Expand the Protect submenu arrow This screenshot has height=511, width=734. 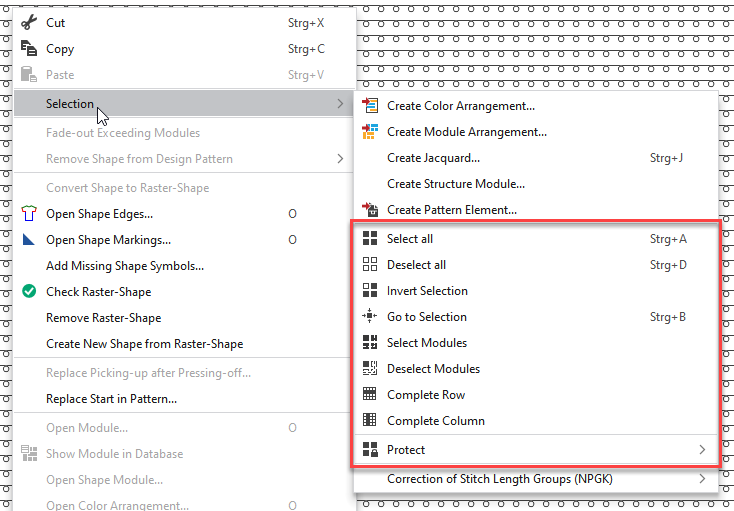[x=702, y=450]
